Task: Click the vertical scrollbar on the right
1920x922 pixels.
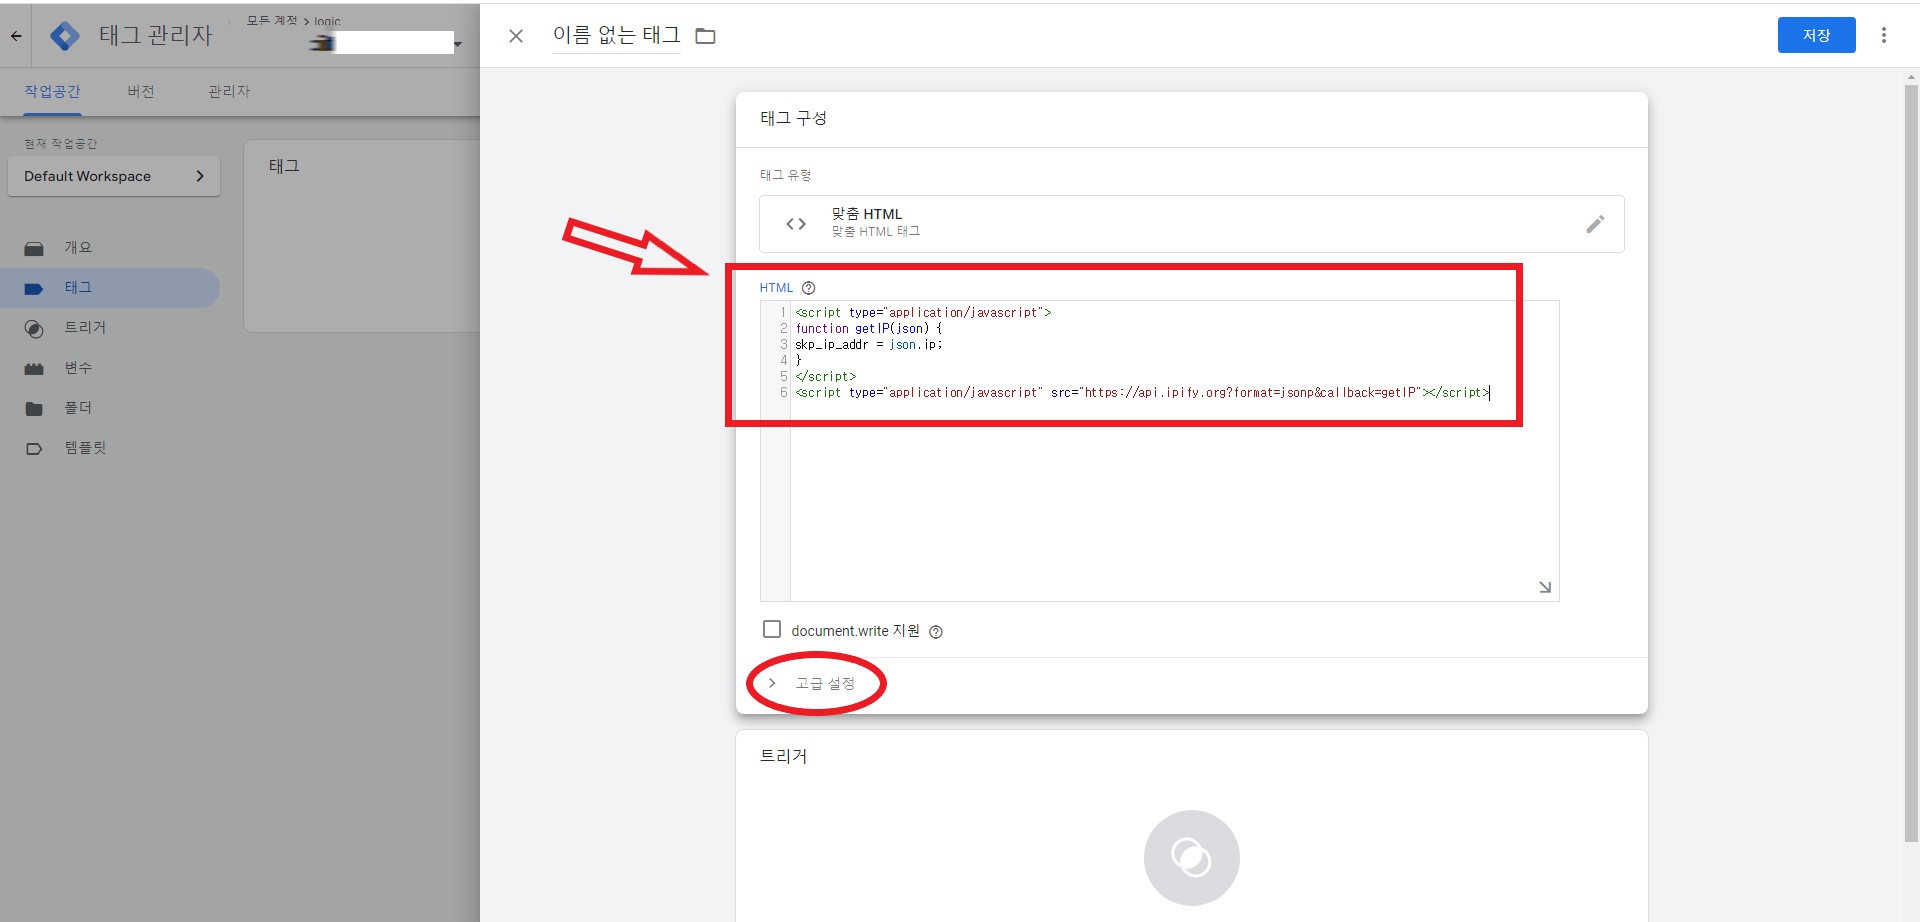Action: coord(1911,464)
